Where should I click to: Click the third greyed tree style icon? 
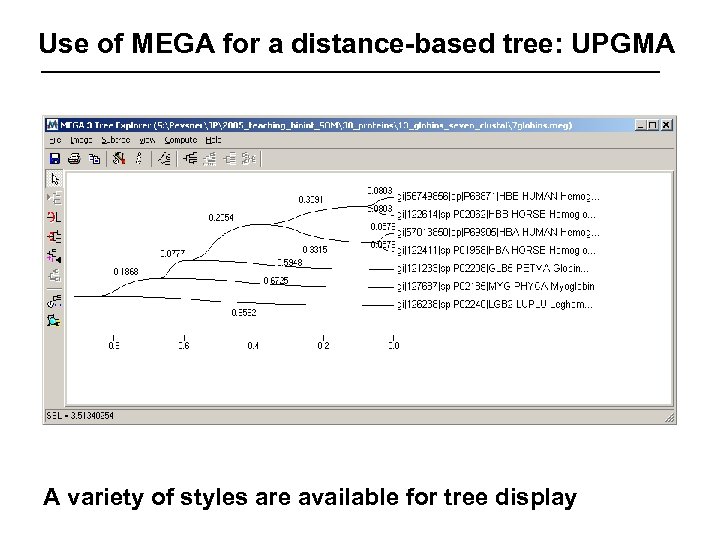[230, 159]
